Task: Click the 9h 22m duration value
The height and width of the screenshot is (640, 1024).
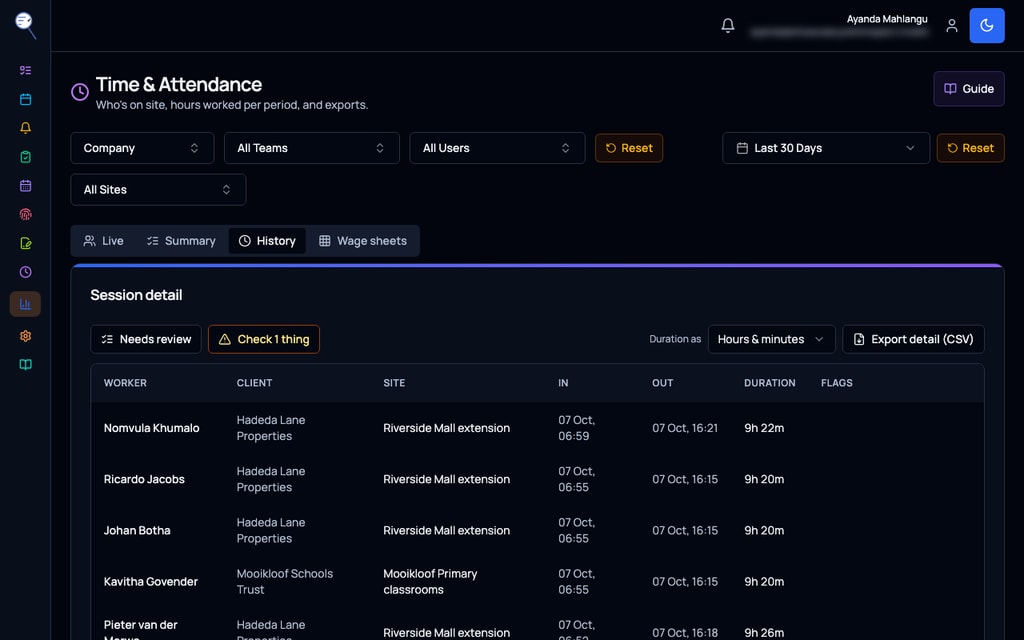Action: (x=764, y=428)
